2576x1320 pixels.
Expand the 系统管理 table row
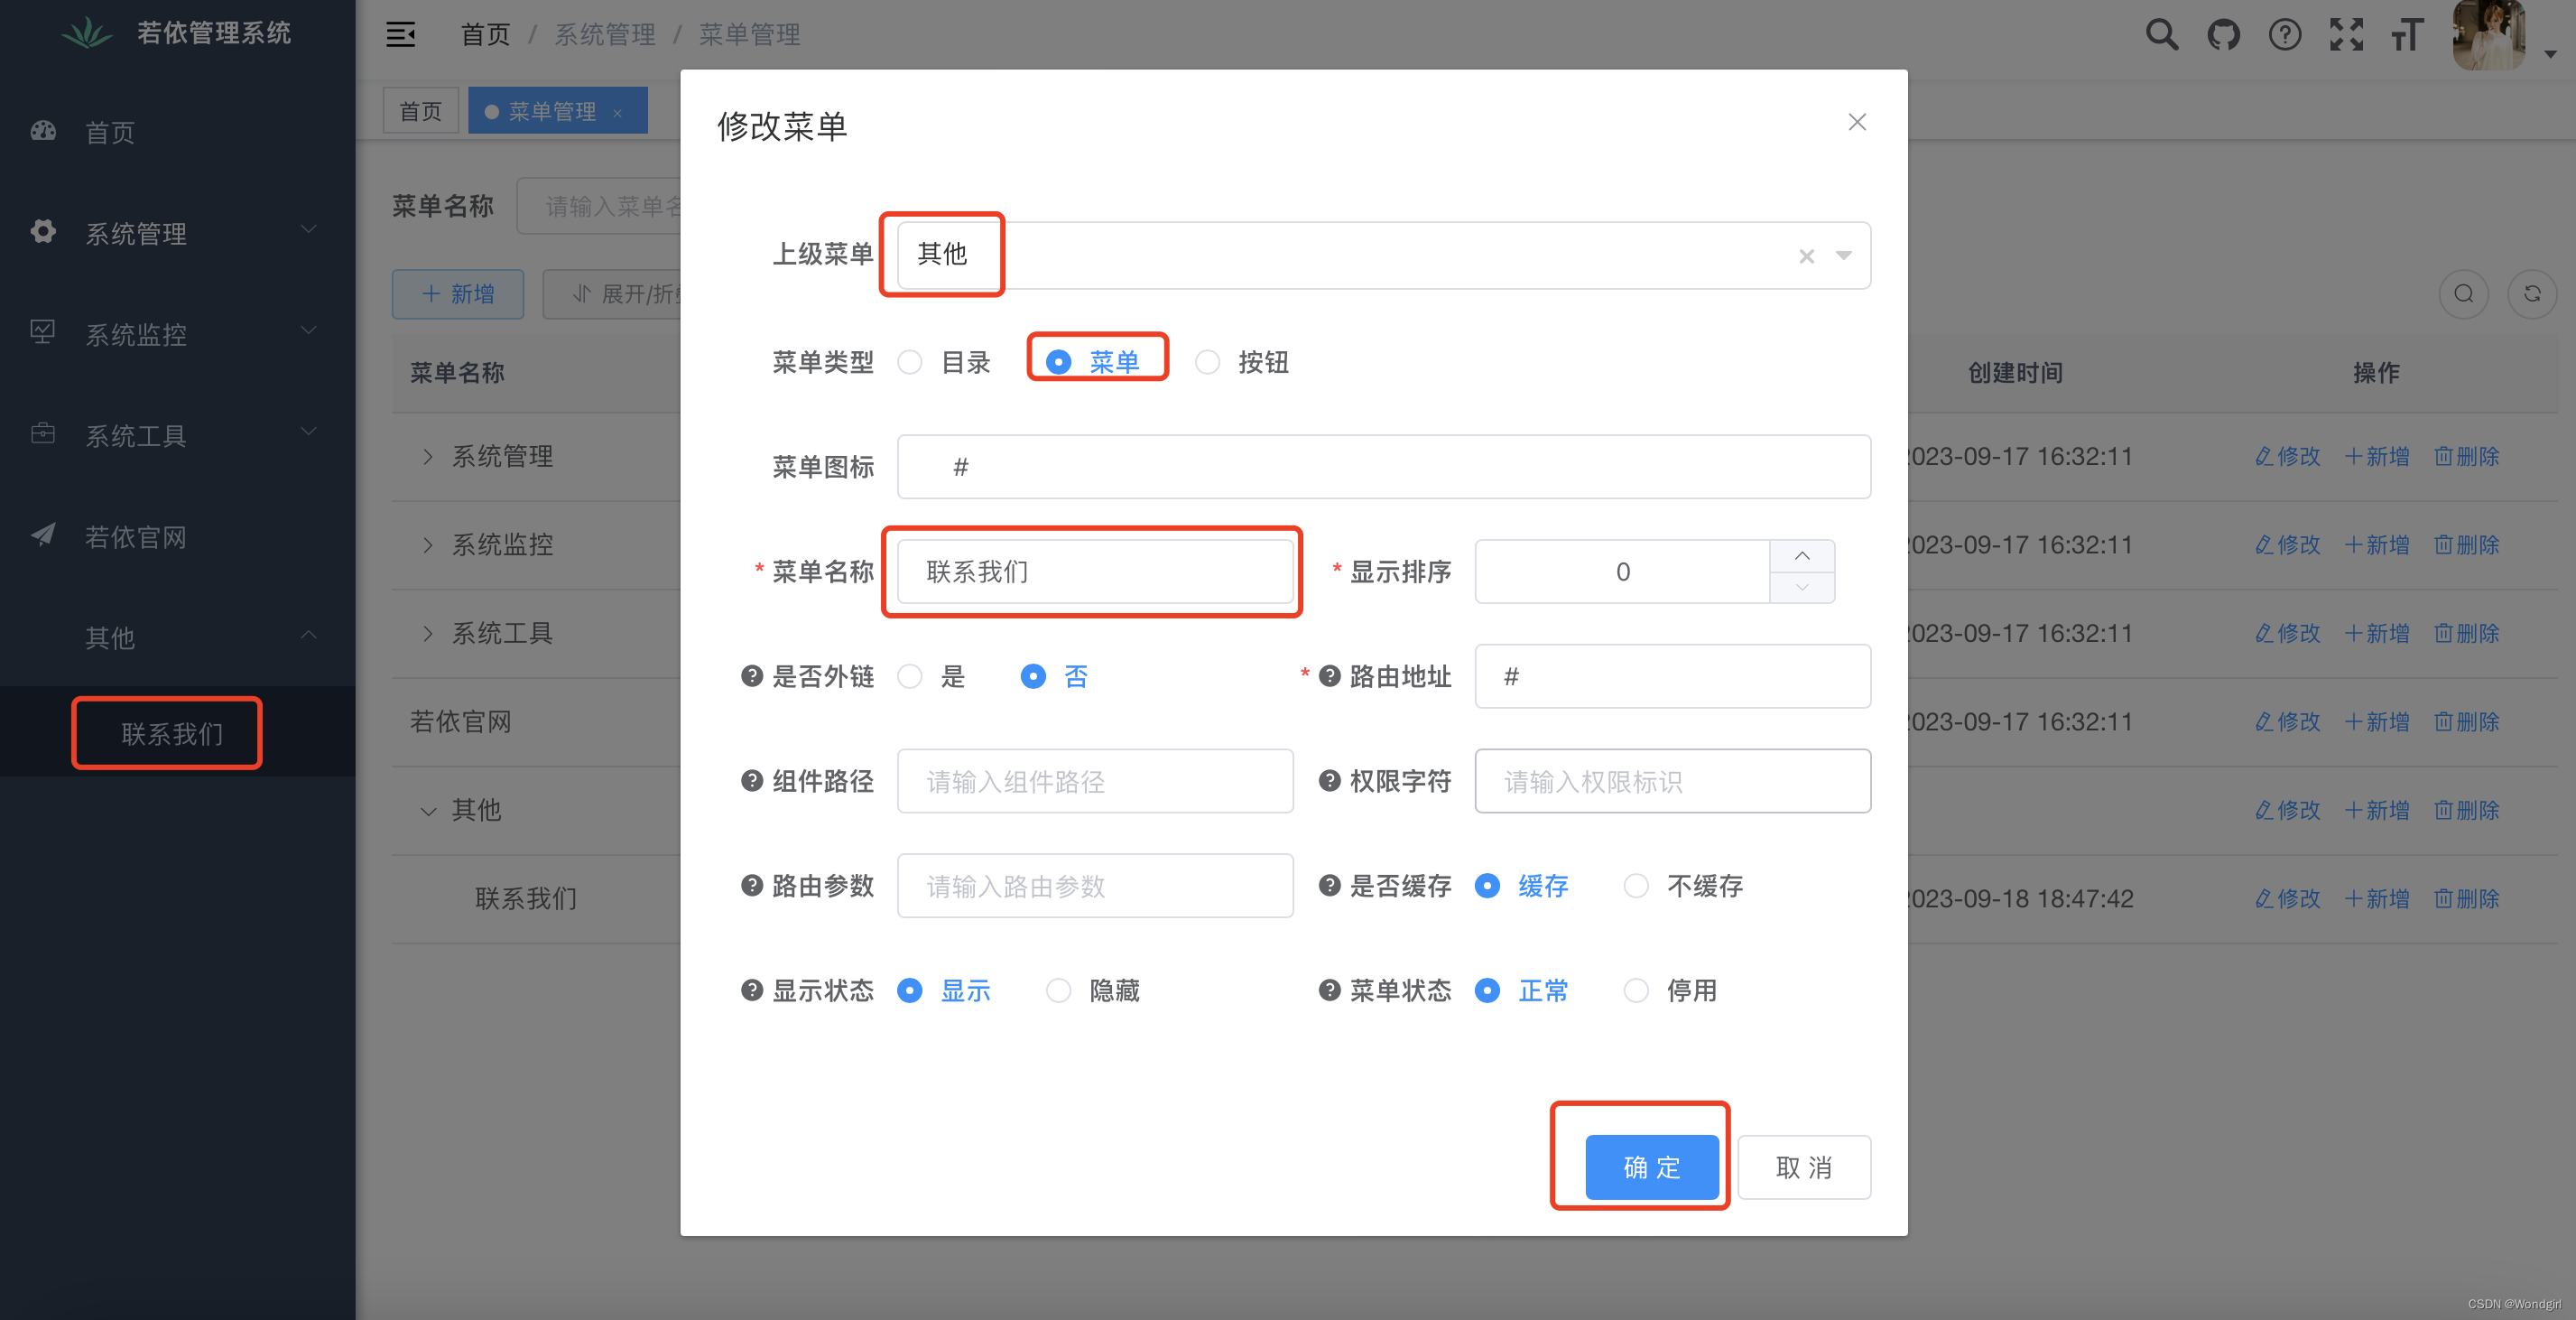pos(427,457)
